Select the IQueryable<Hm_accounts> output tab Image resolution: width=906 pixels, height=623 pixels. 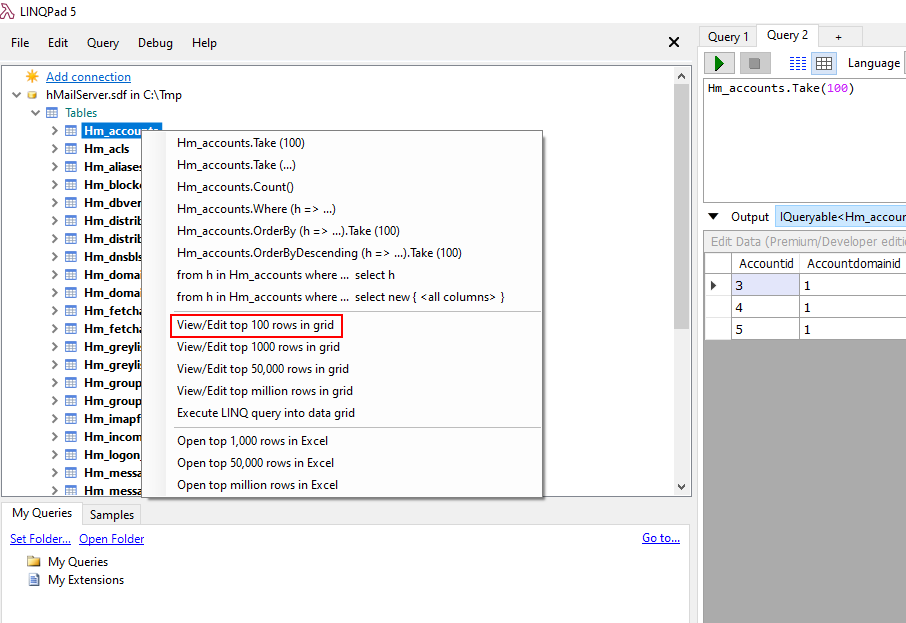[841, 217]
